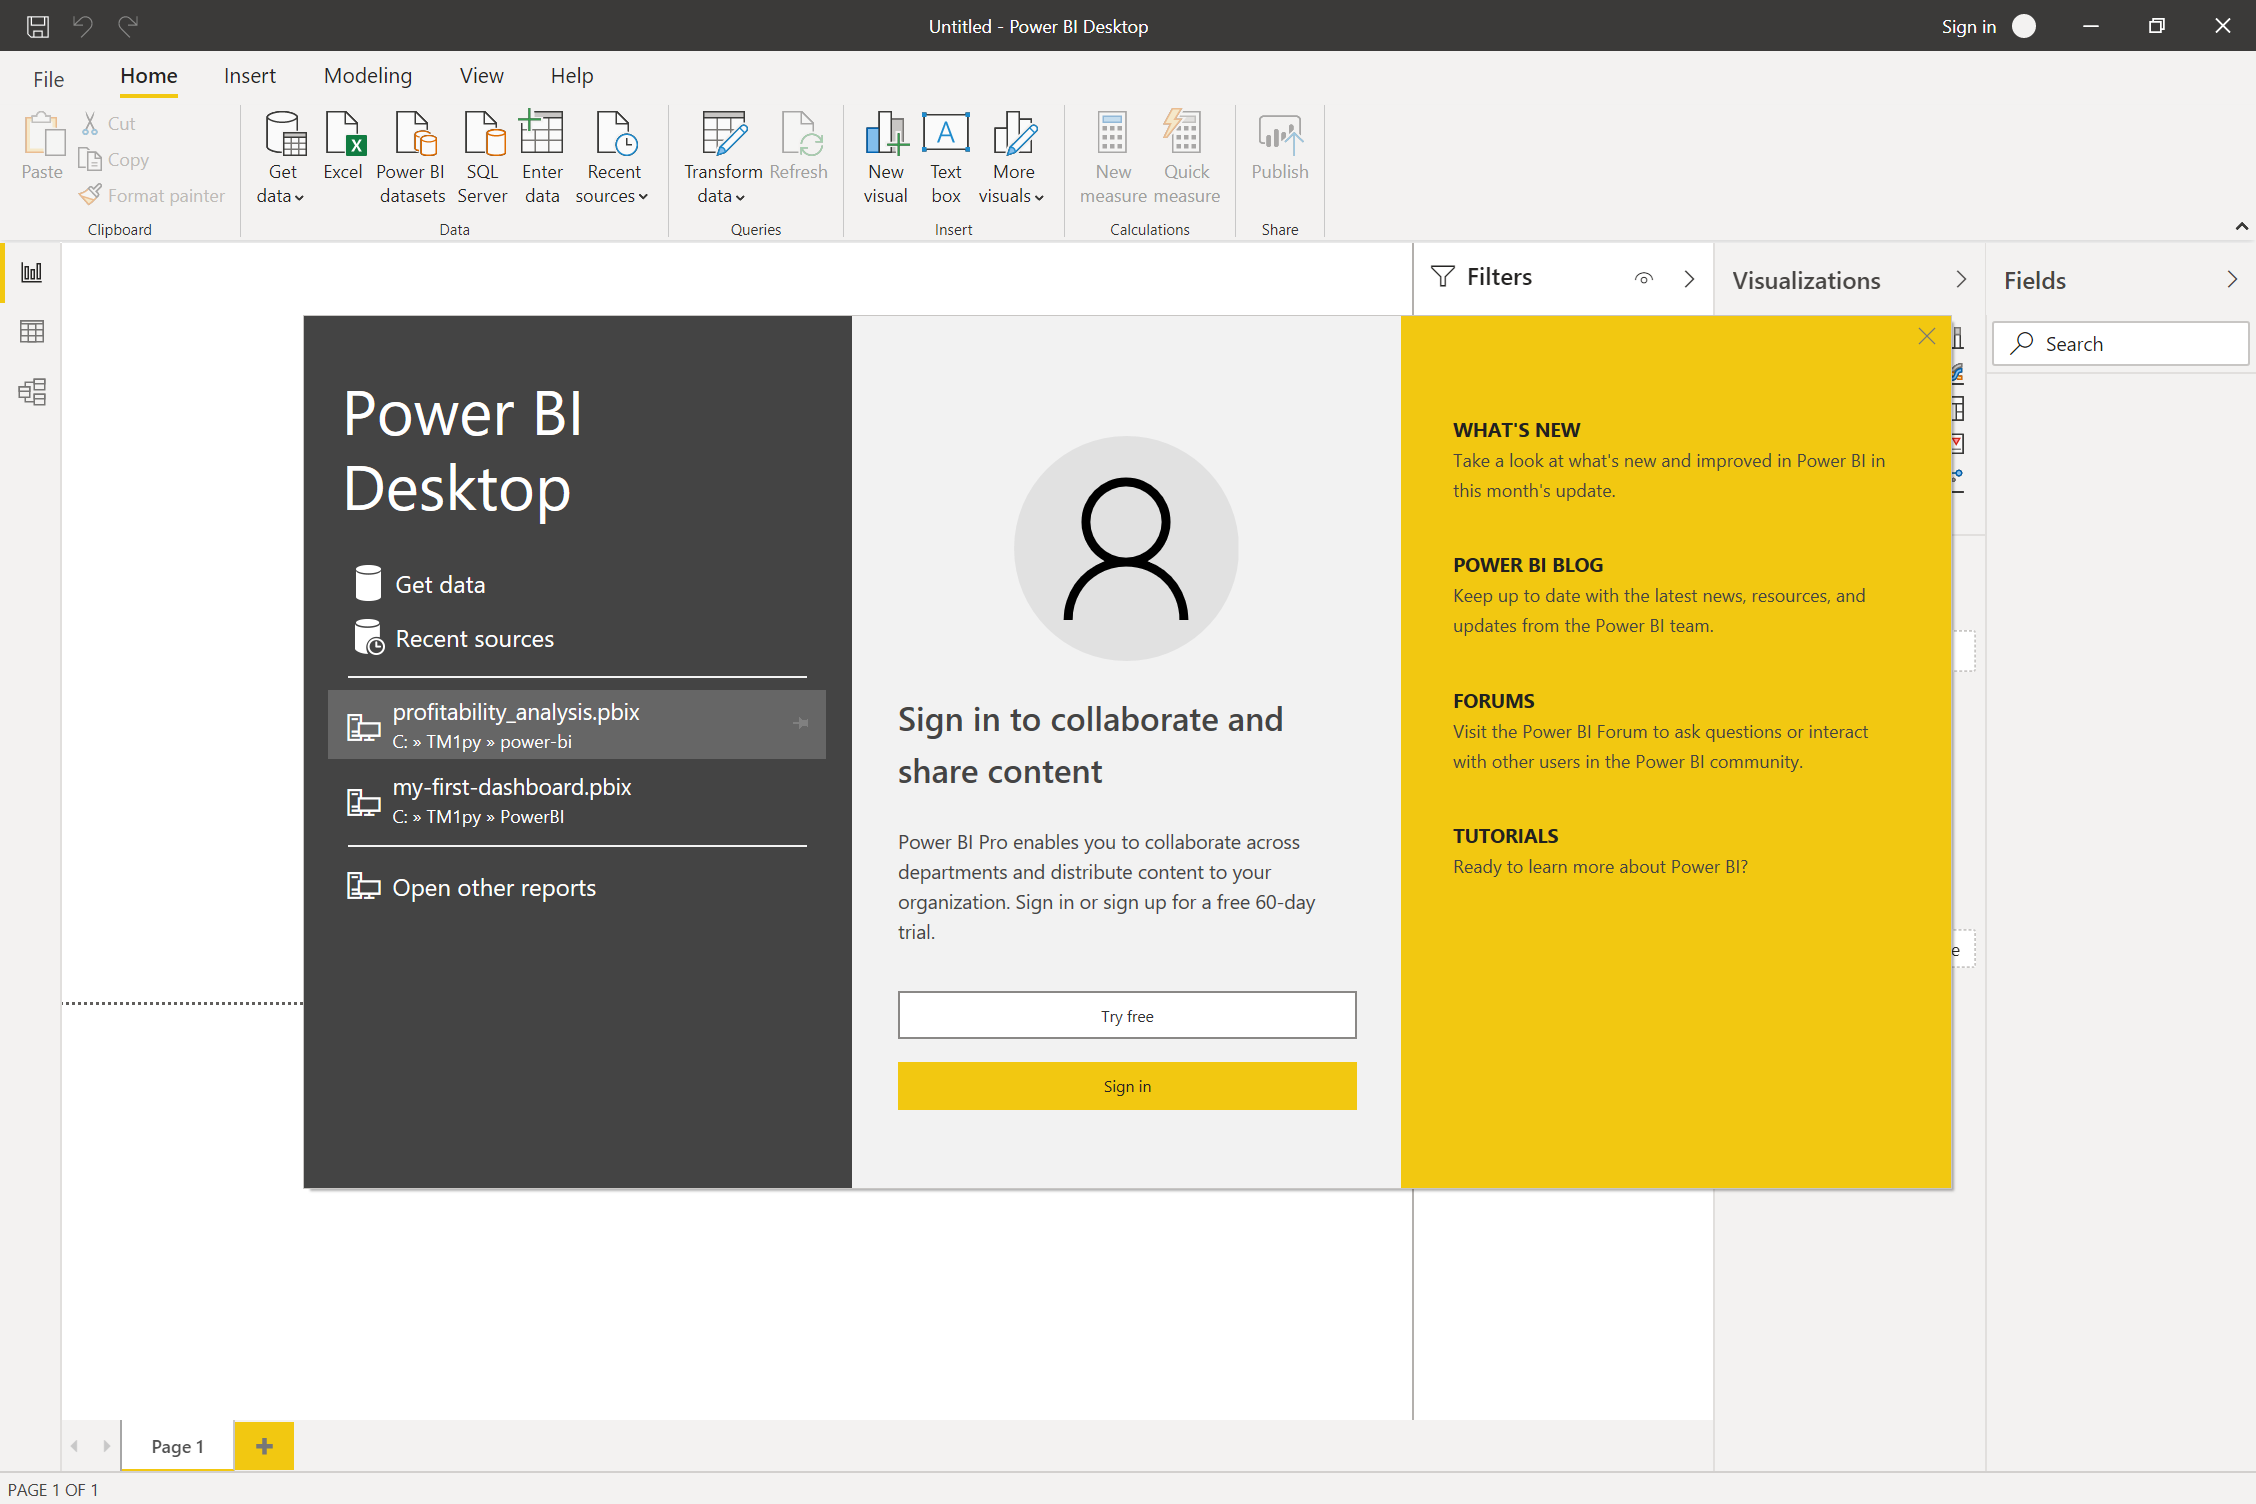Collapse the Visualizations pane chevron

(1960, 280)
